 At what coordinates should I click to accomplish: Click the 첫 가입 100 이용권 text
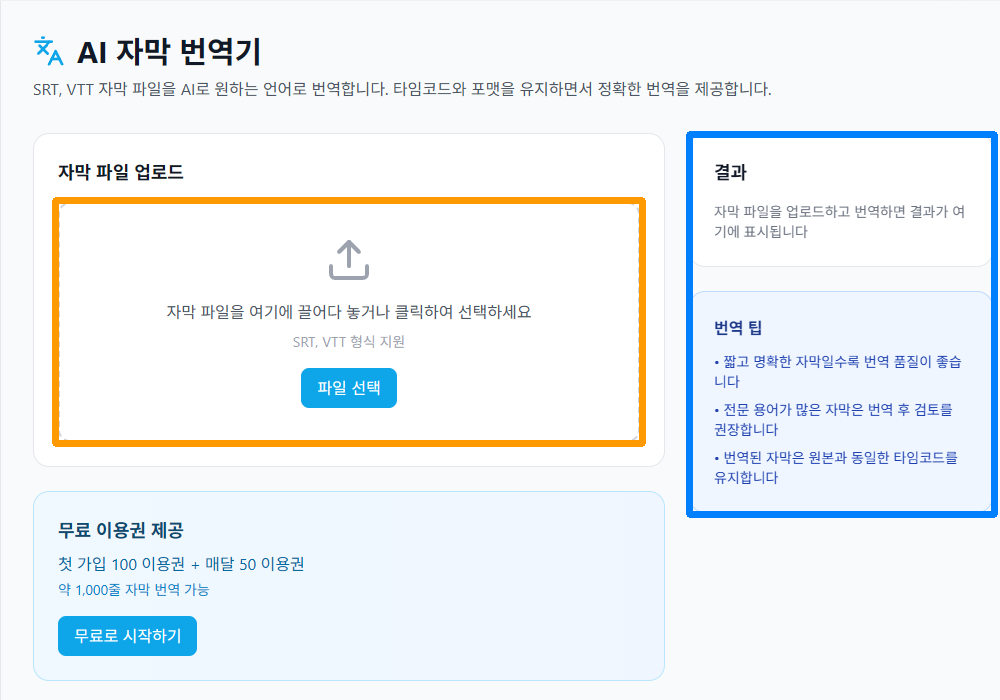point(181,564)
